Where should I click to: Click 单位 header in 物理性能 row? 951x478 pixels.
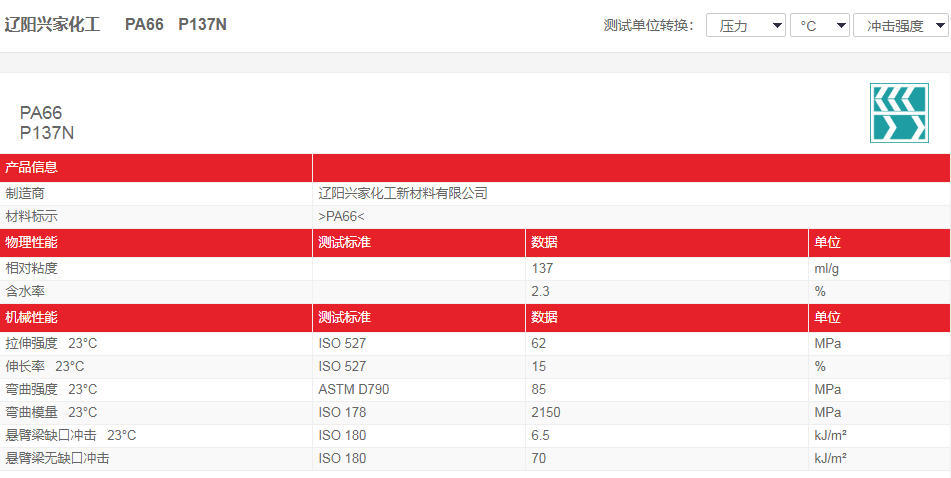click(827, 243)
